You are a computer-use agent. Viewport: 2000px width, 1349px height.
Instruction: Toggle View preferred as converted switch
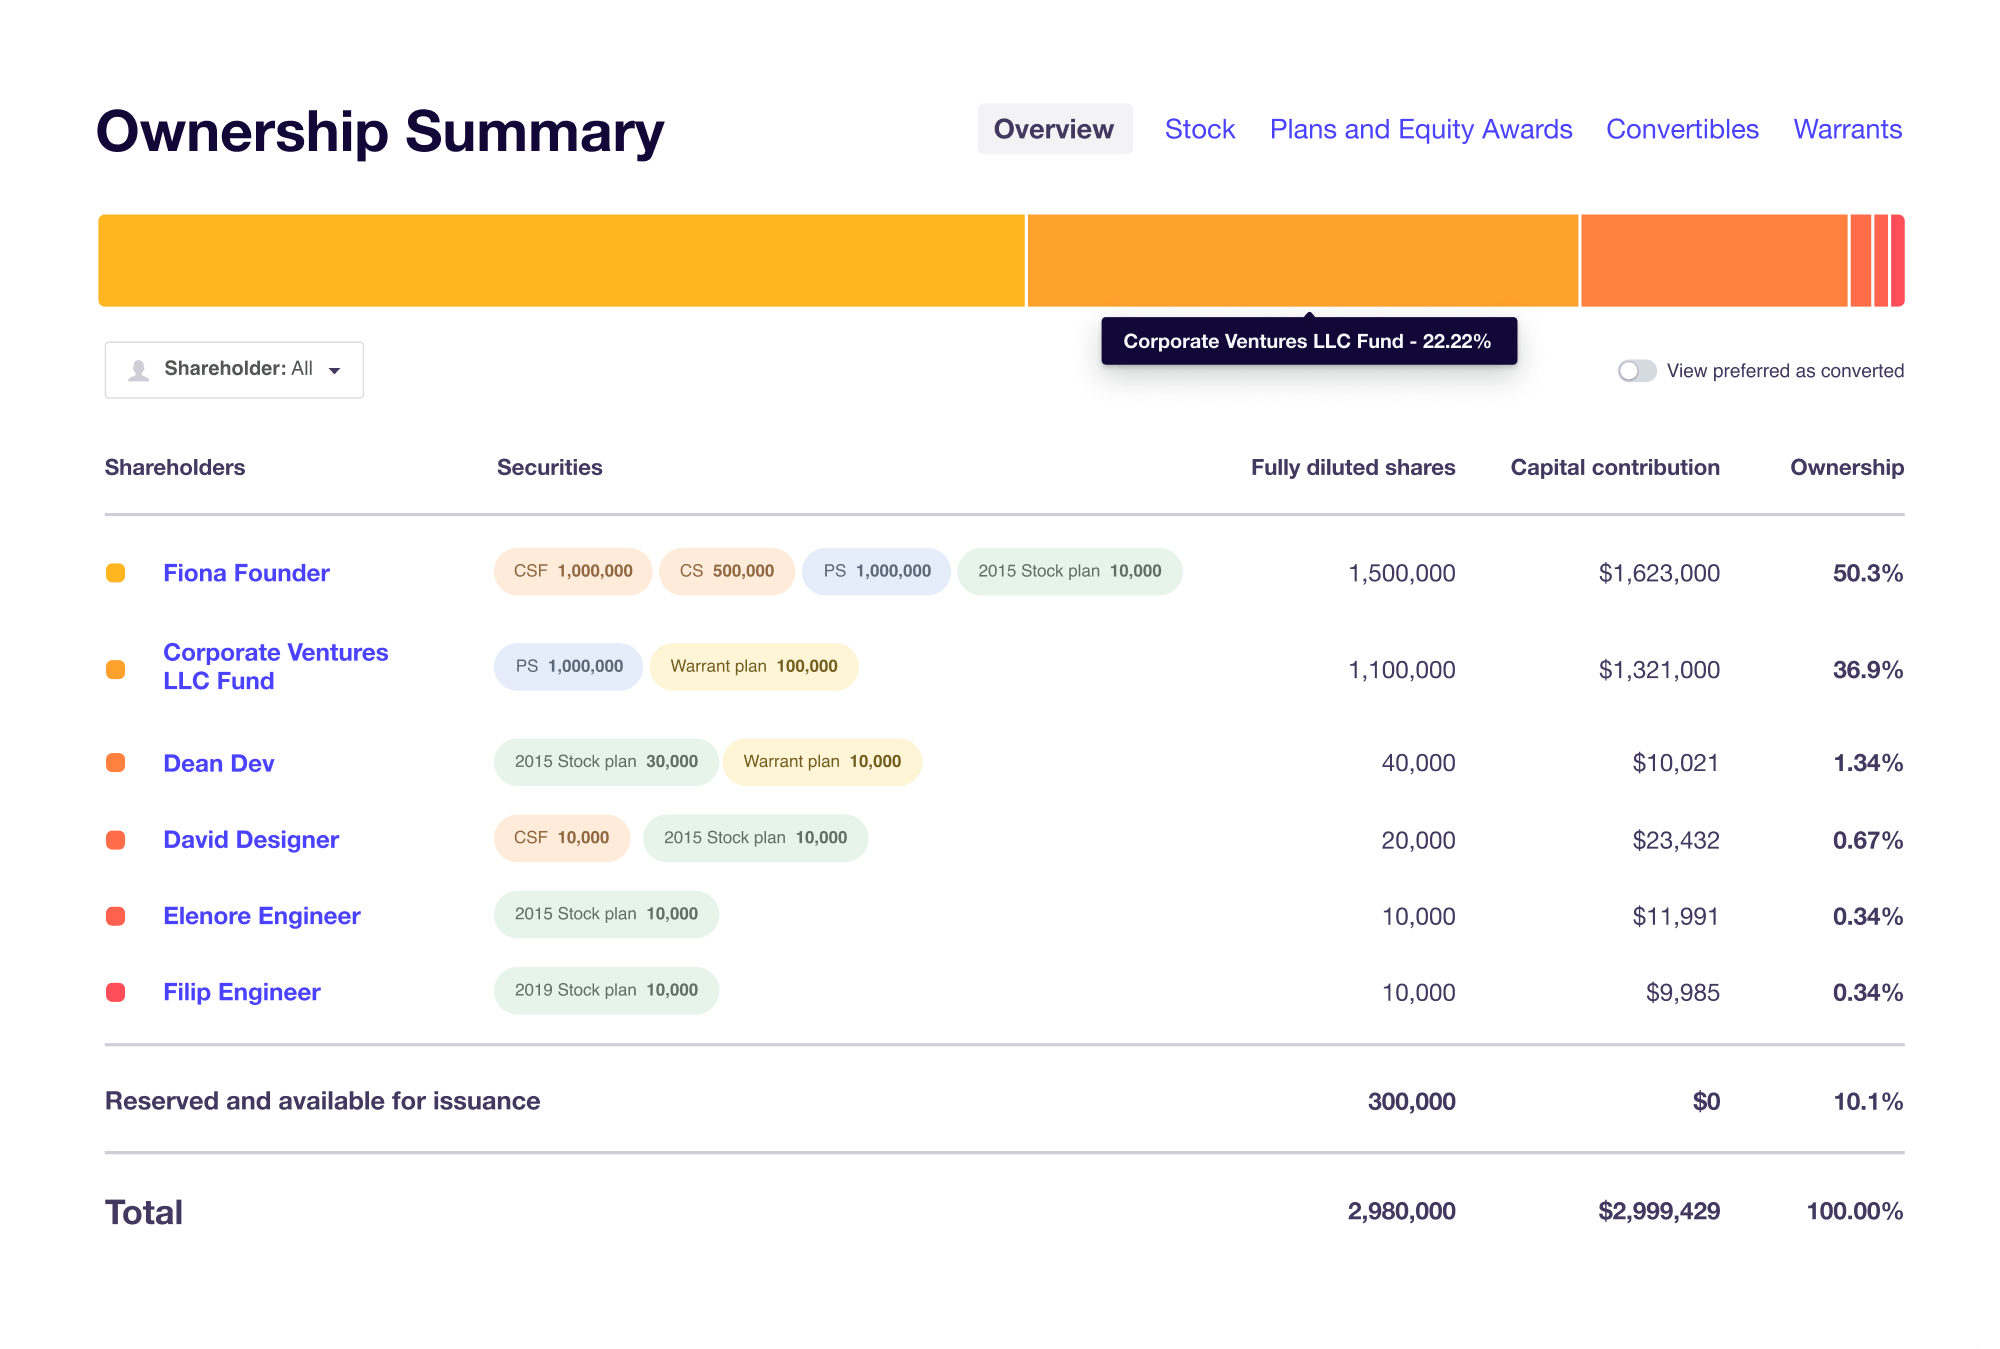(1636, 371)
